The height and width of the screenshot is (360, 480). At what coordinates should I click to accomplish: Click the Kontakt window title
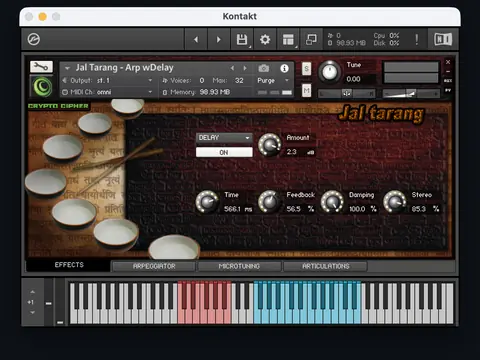[240, 16]
